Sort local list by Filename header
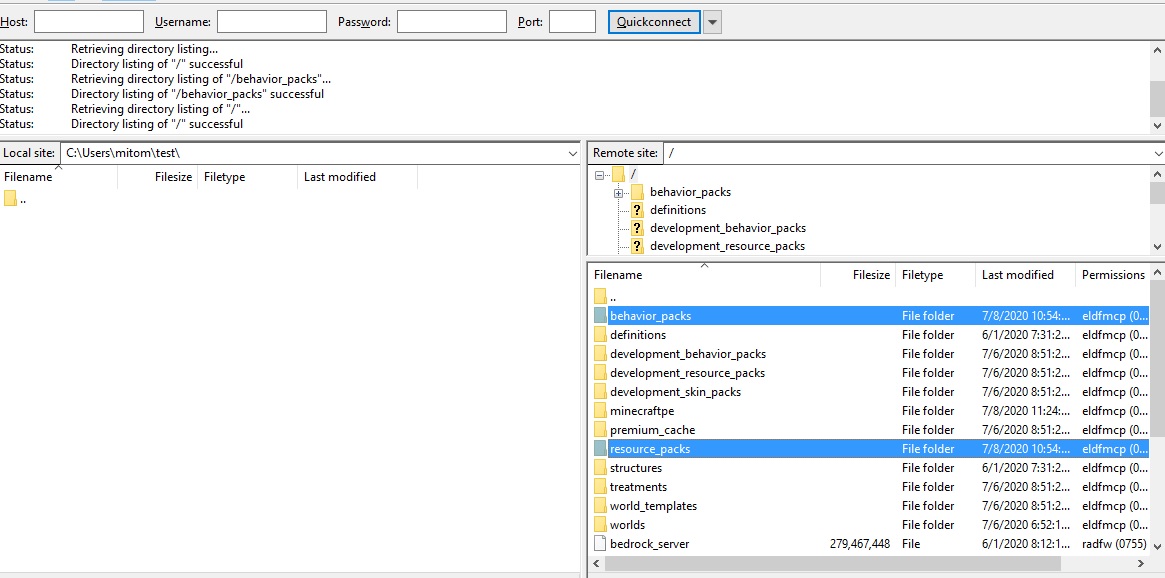Image resolution: width=1165 pixels, height=578 pixels. click(59, 177)
